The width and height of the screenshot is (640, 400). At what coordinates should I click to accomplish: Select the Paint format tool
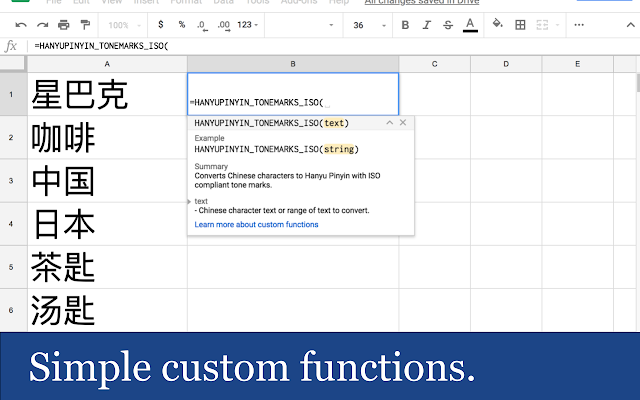pyautogui.click(x=85, y=25)
